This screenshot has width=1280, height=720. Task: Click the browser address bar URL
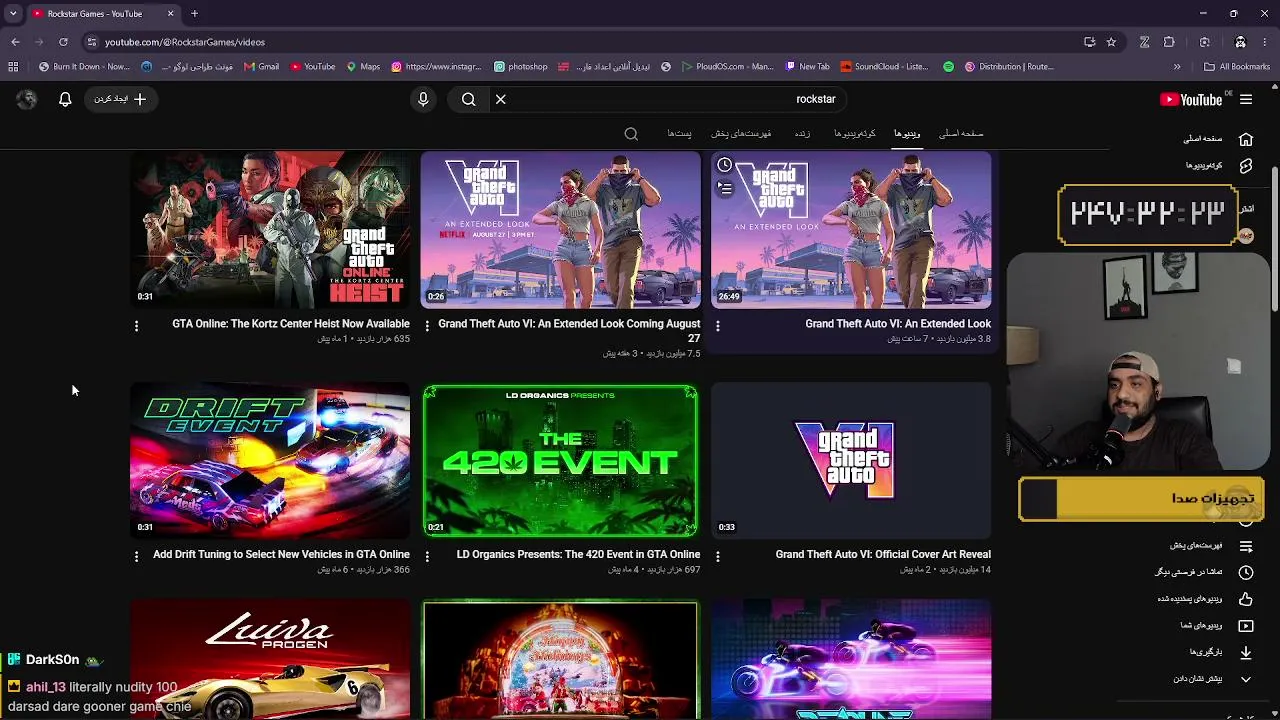185,42
